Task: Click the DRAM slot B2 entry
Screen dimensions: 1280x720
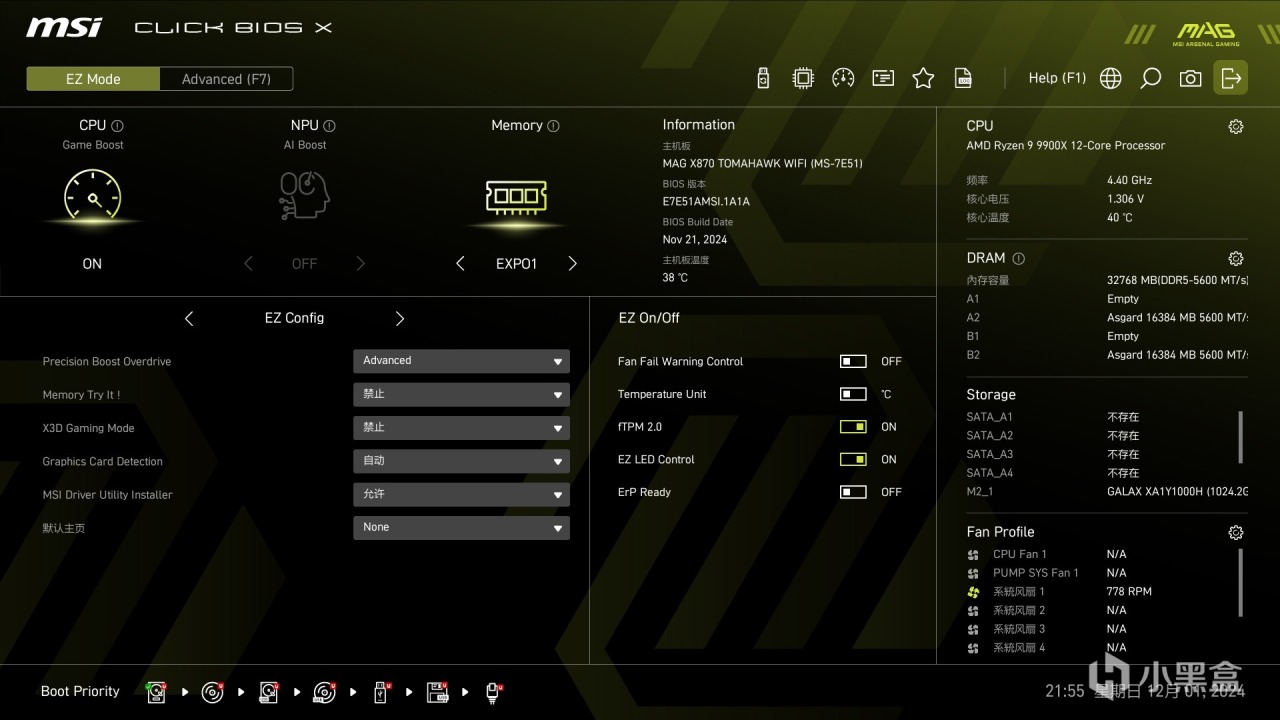Action: click(x=1106, y=355)
